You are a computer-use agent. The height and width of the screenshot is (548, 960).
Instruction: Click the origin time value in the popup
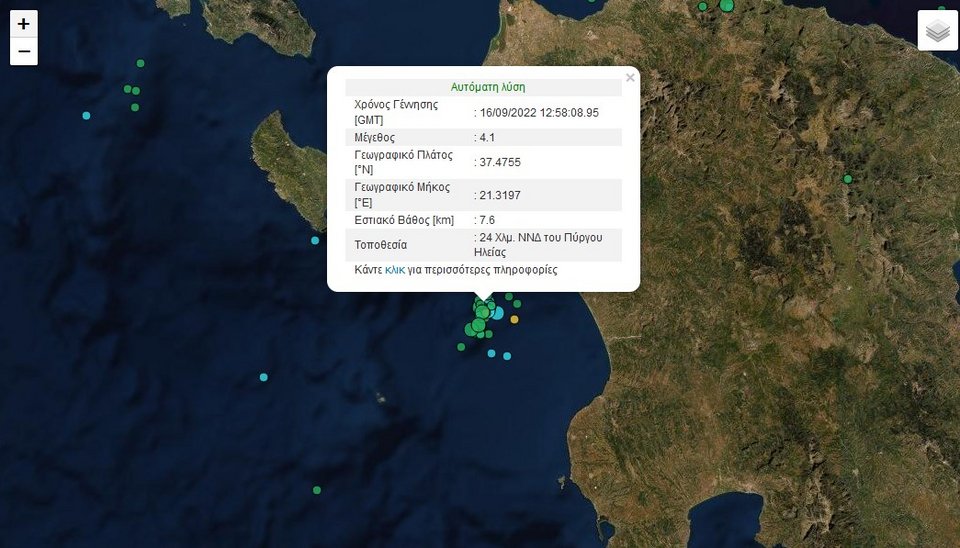(538, 113)
